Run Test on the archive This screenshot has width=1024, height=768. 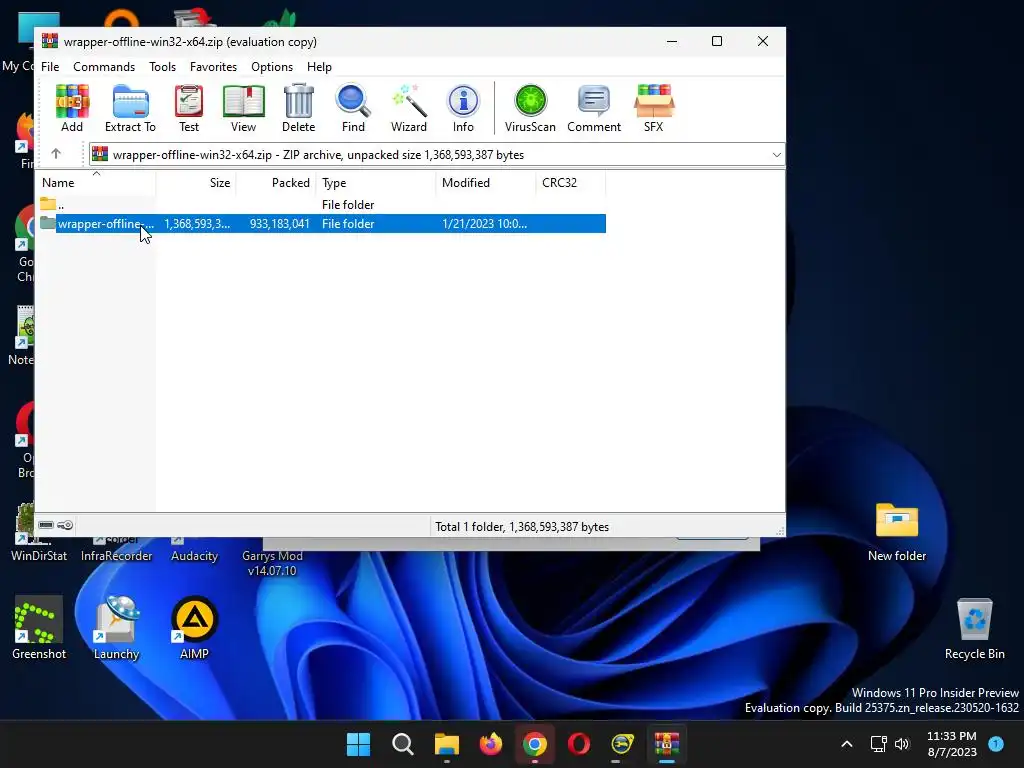(x=189, y=108)
